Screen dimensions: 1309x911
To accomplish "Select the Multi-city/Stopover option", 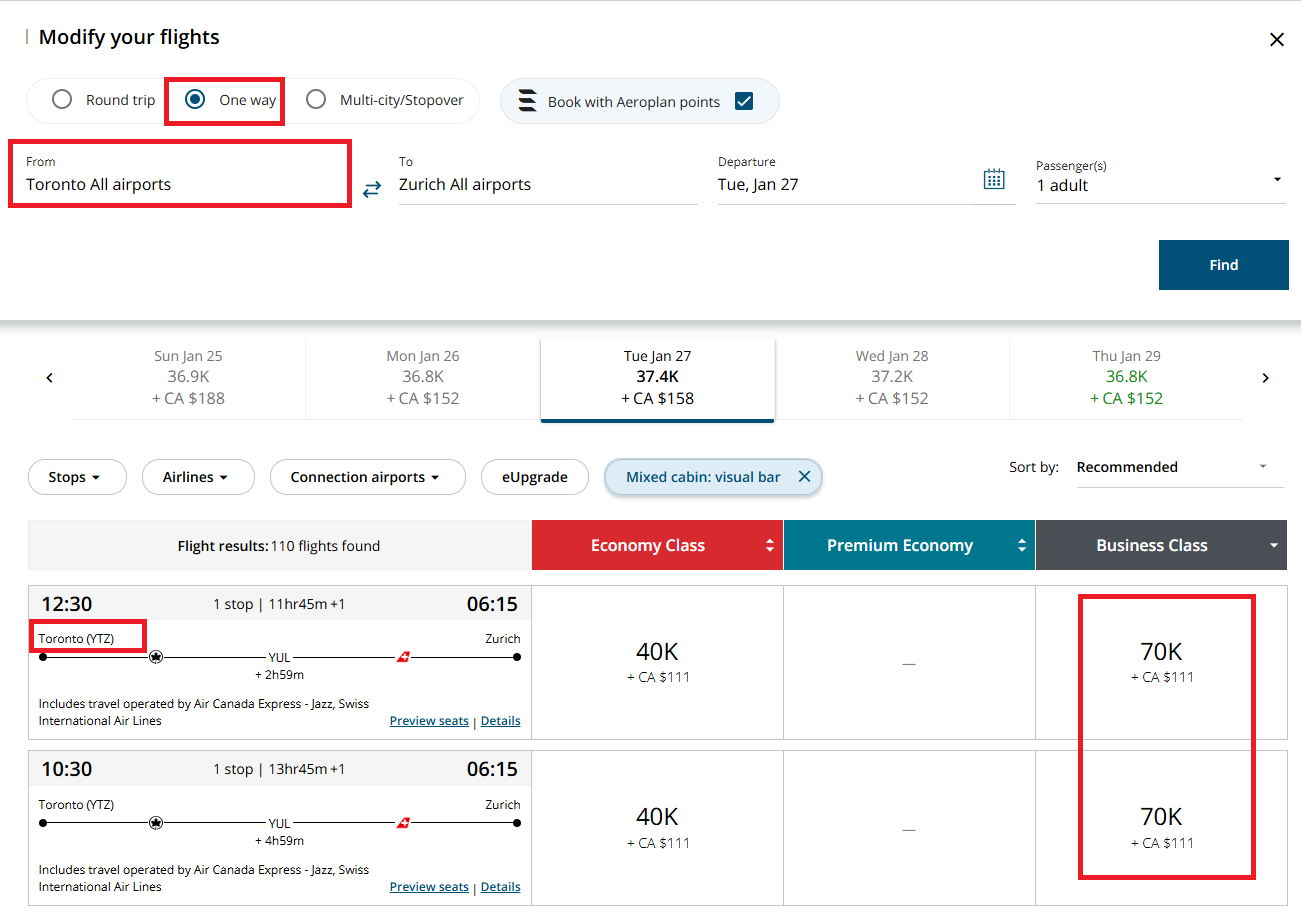I will point(317,99).
